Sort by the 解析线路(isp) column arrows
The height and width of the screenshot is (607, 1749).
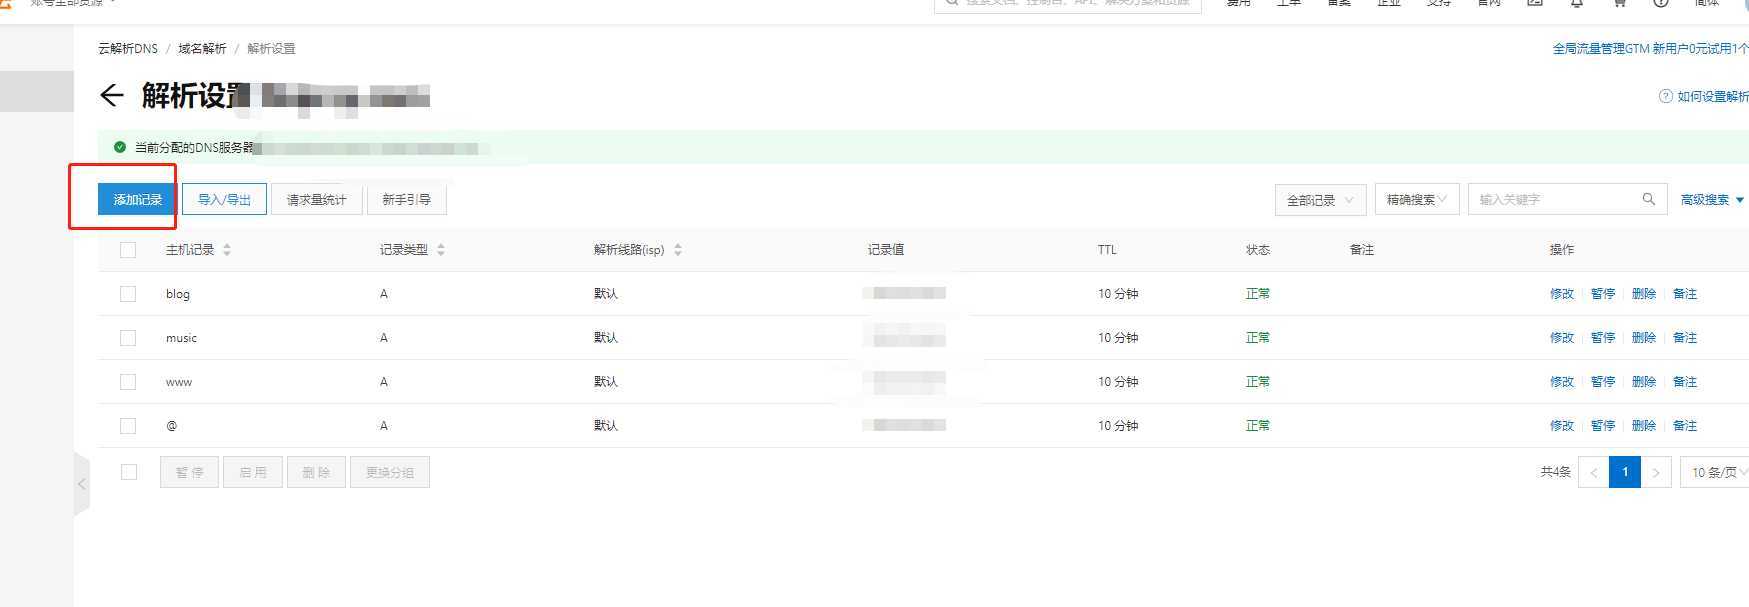(x=678, y=250)
